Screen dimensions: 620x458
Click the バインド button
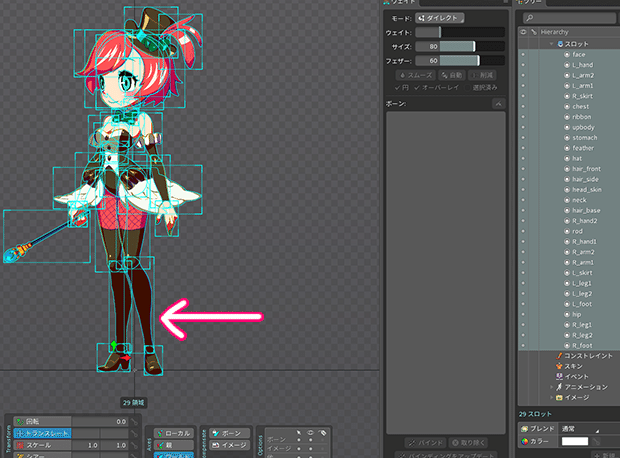(426, 443)
